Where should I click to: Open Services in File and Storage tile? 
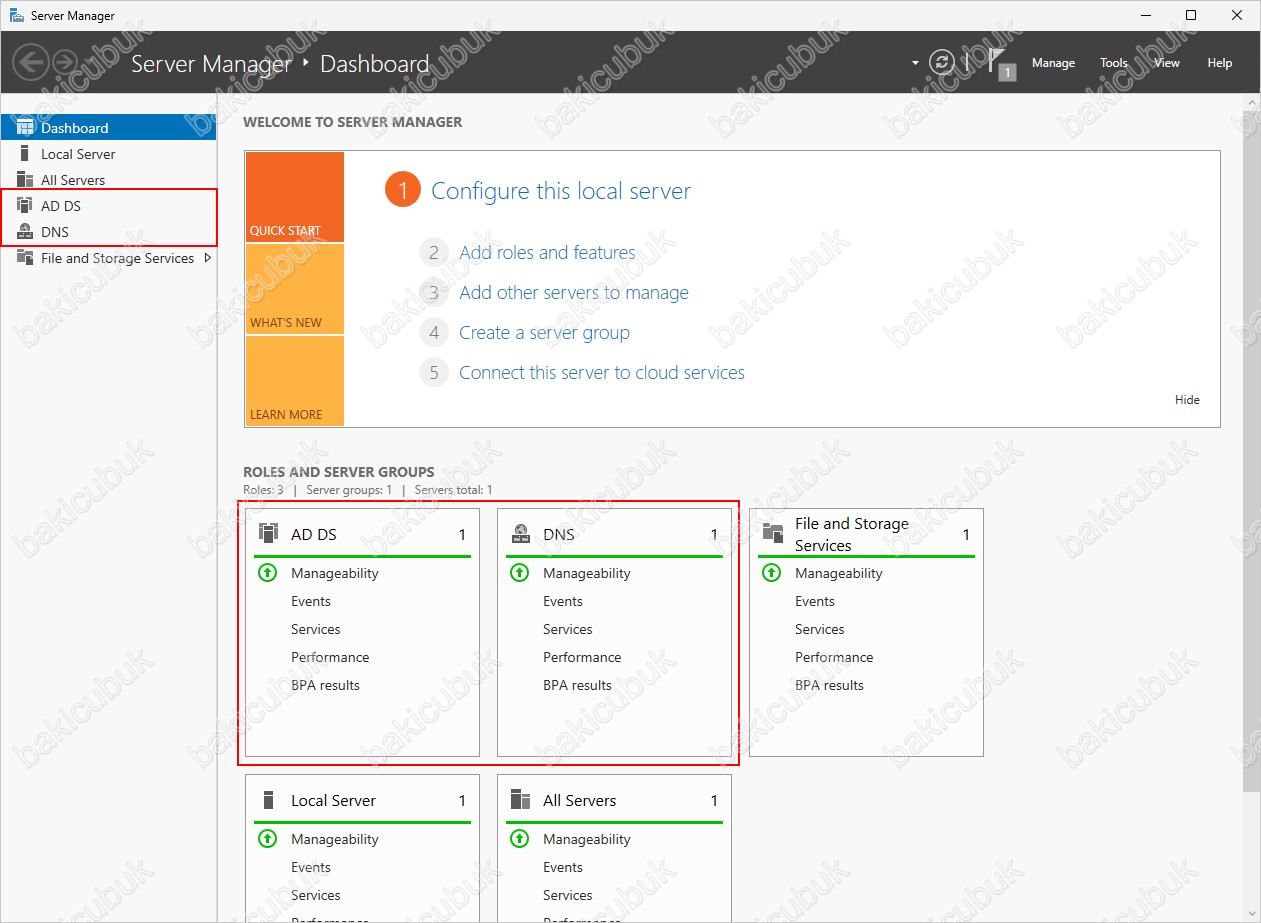click(820, 629)
